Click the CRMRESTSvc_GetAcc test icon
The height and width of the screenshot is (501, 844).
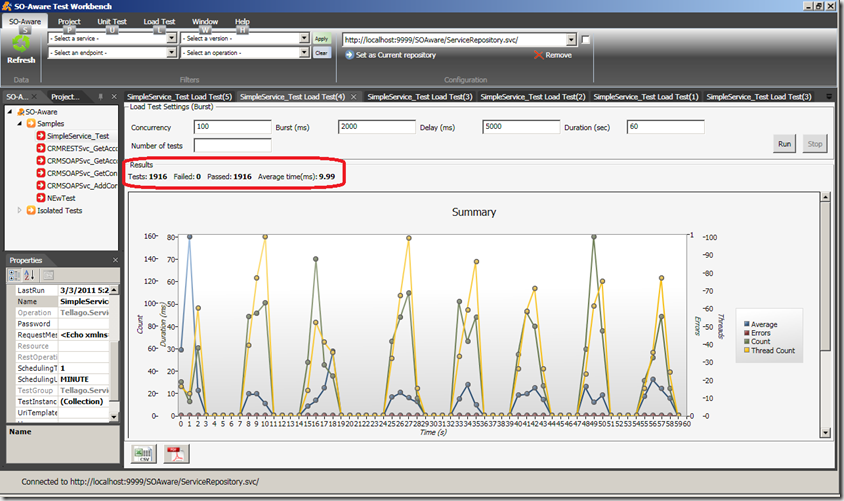[x=41, y=148]
